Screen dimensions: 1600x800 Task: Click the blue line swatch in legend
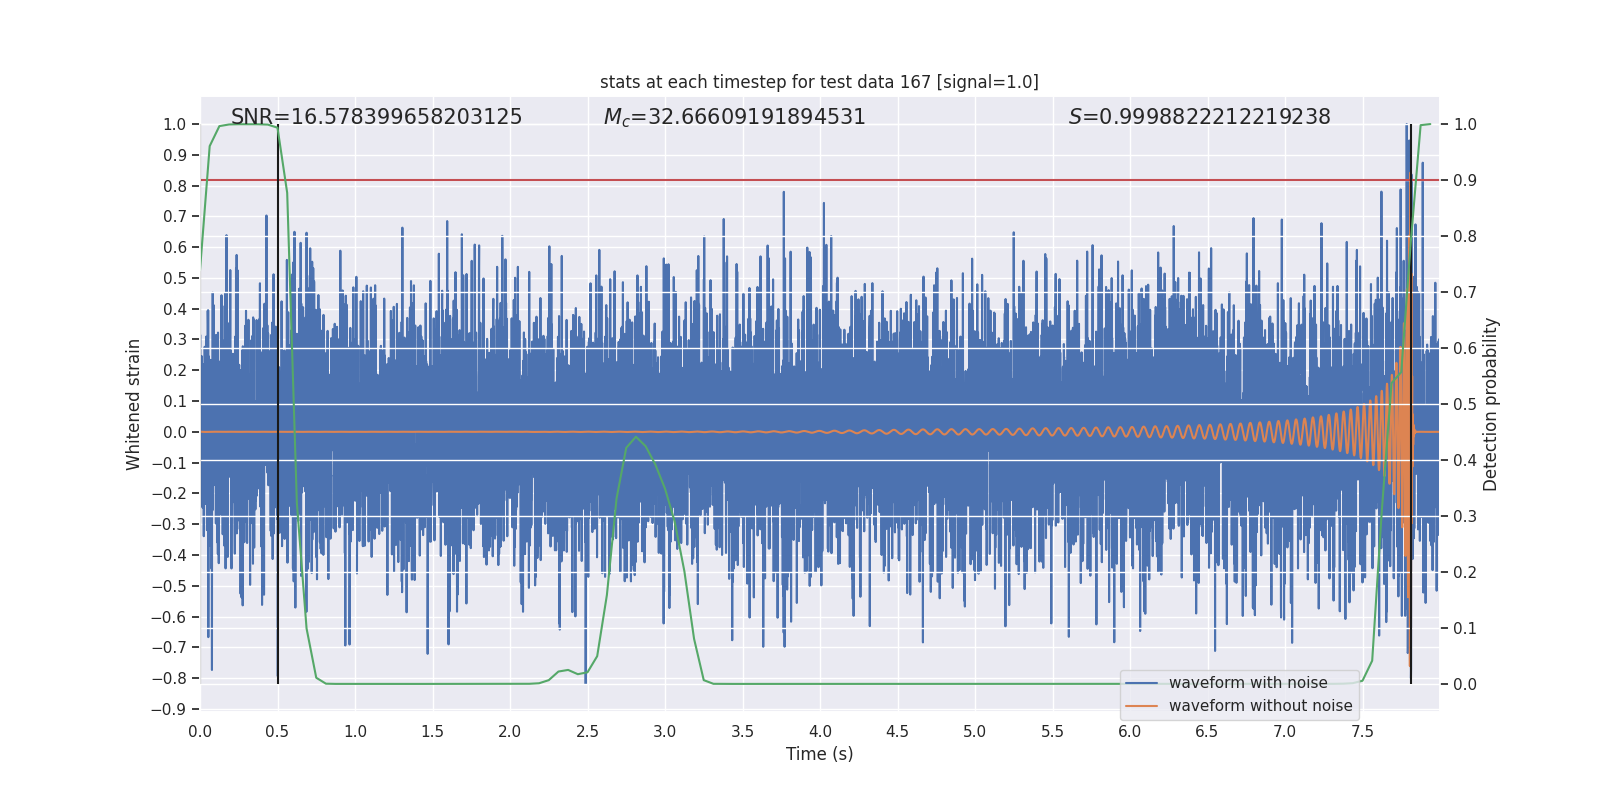(x=1141, y=683)
